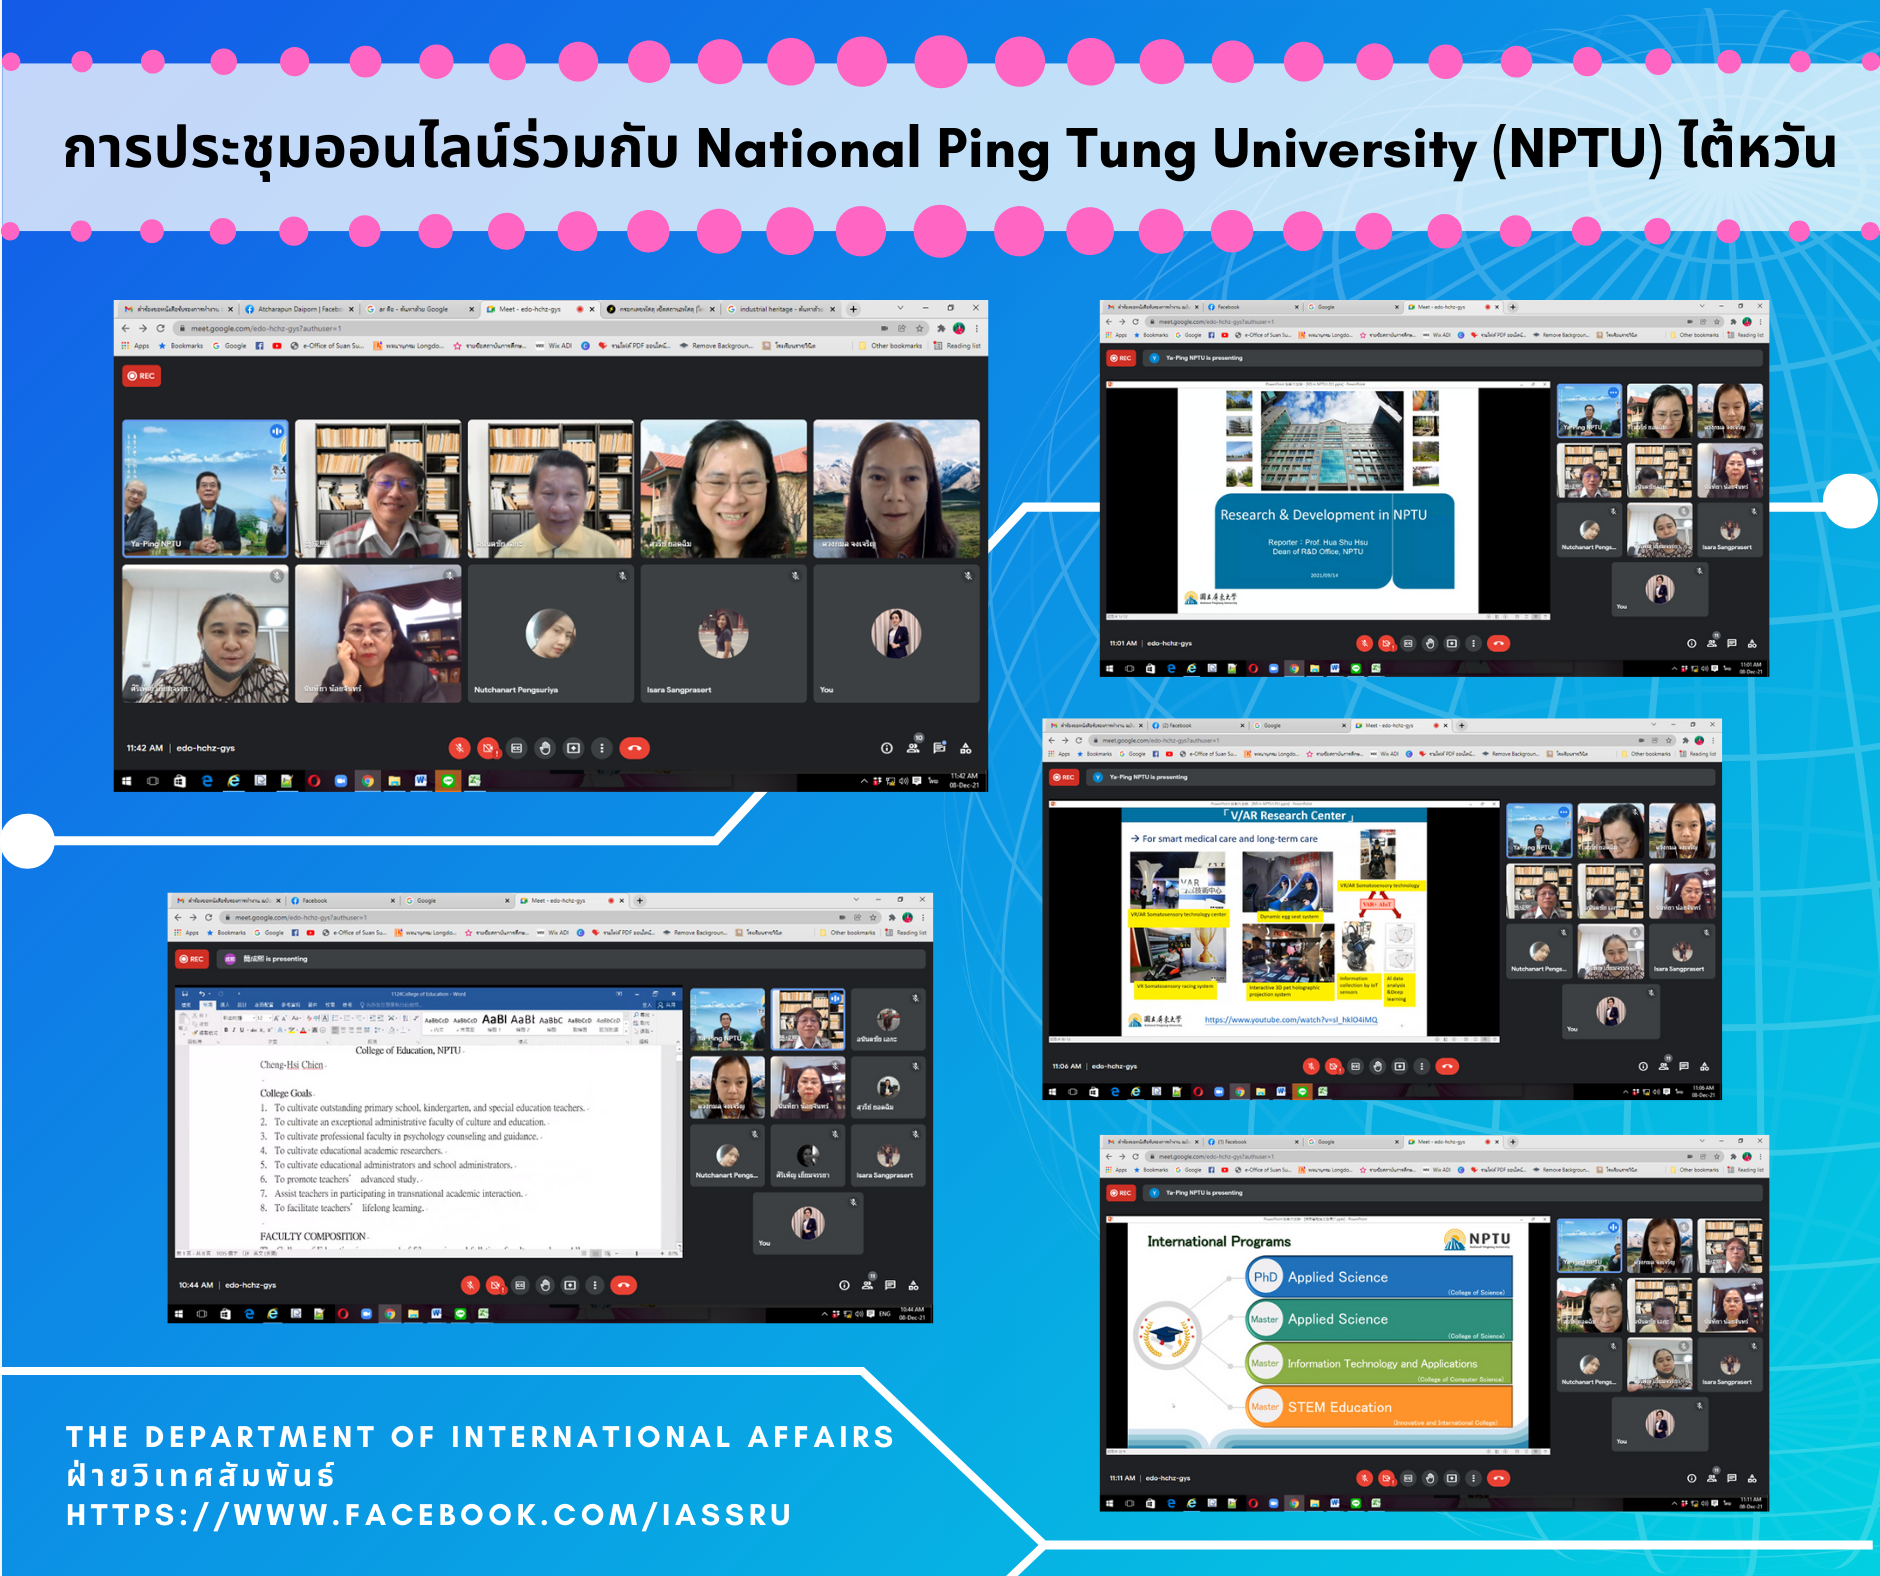Turn on camera in 11:42 AM meeting
This screenshot has width=1880, height=1576.
pos(488,748)
